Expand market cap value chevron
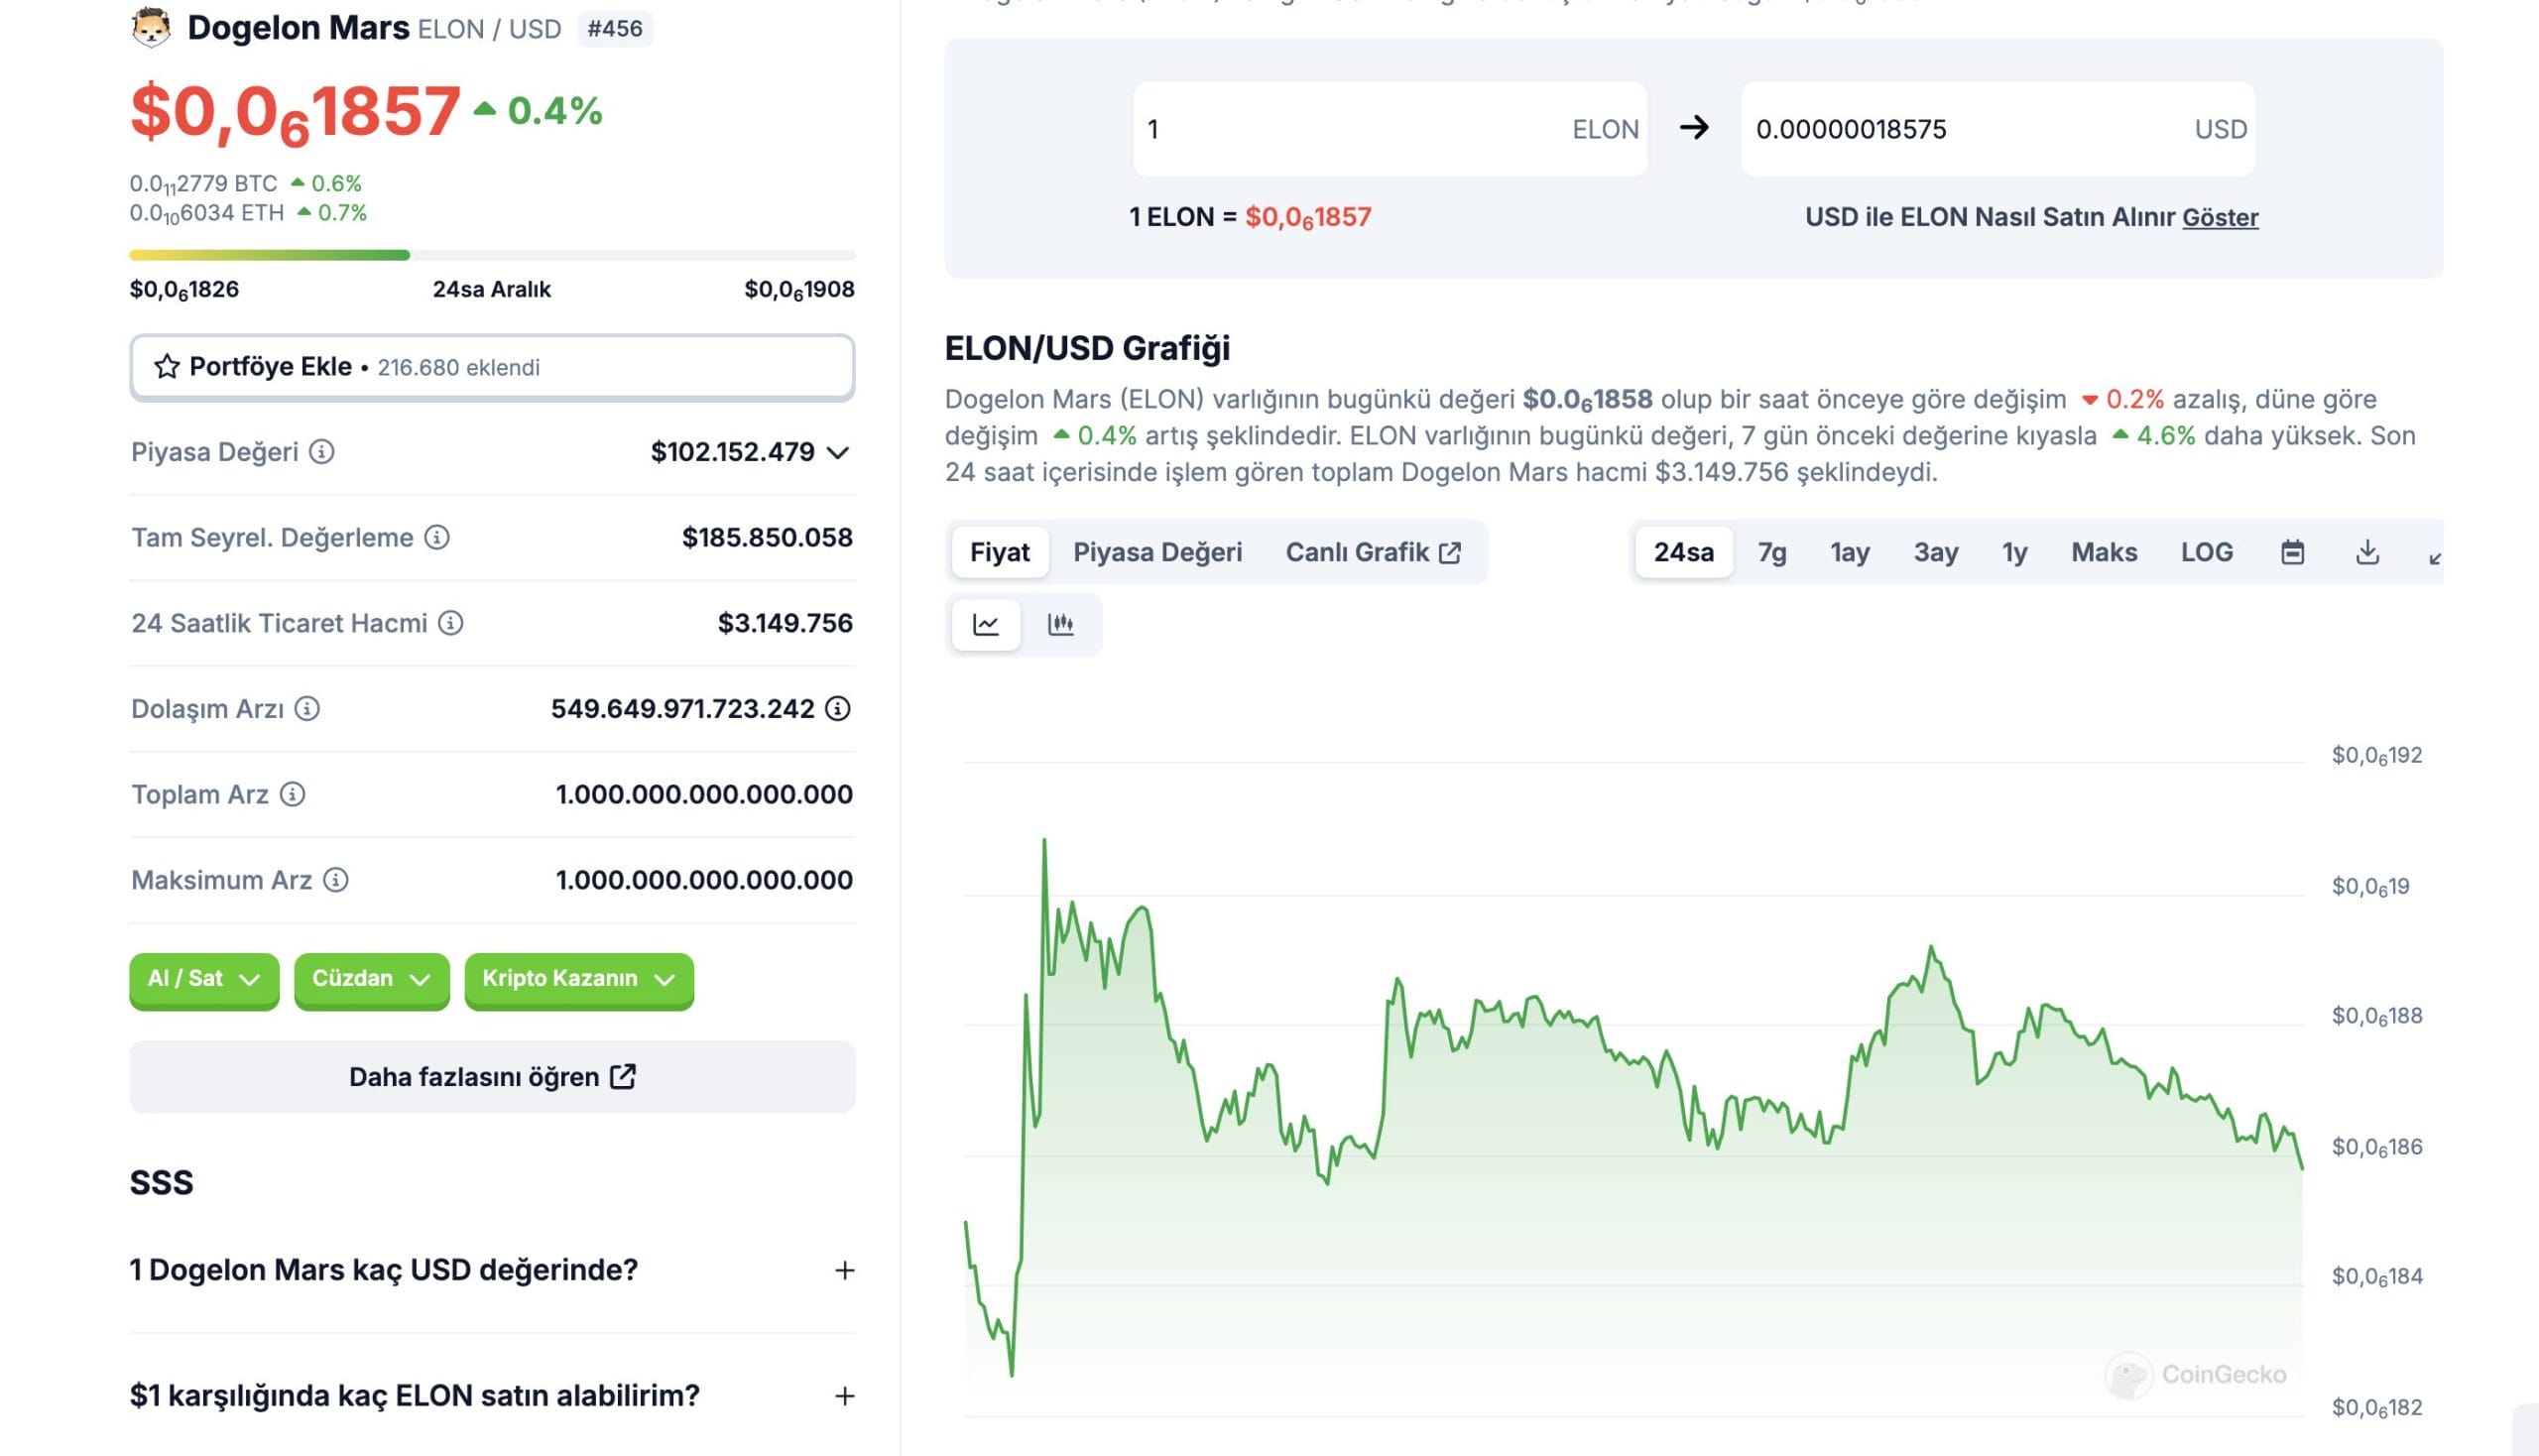The width and height of the screenshot is (2539, 1456). pos(838,453)
